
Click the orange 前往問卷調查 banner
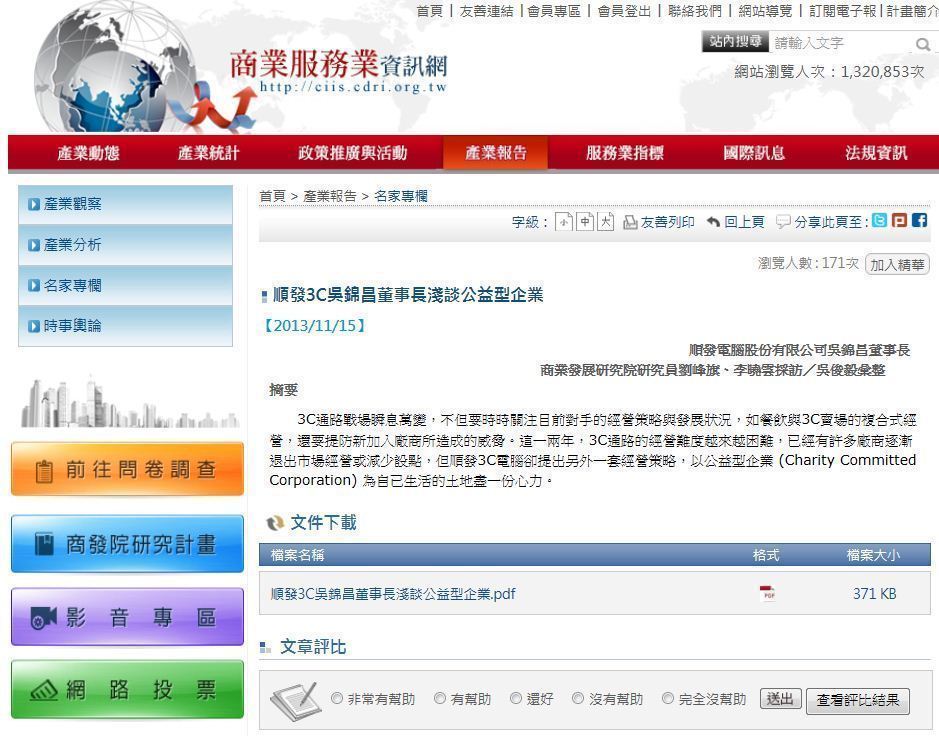[127, 469]
